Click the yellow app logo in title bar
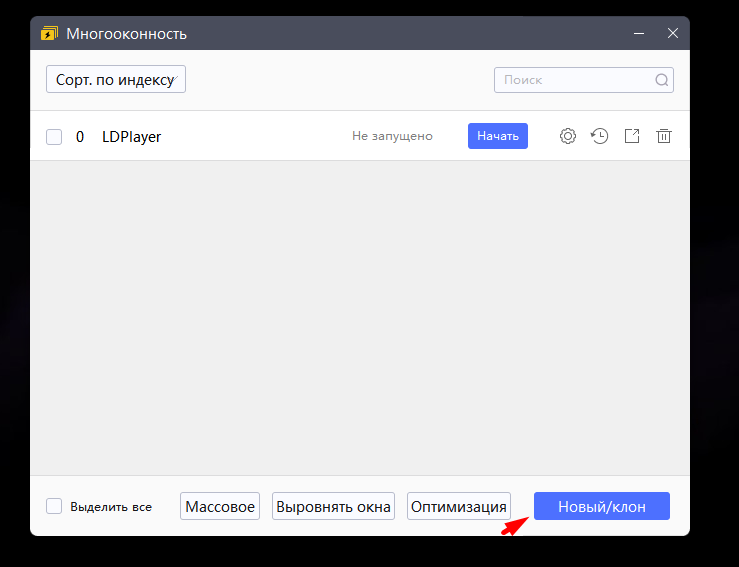739x567 pixels. click(x=49, y=34)
